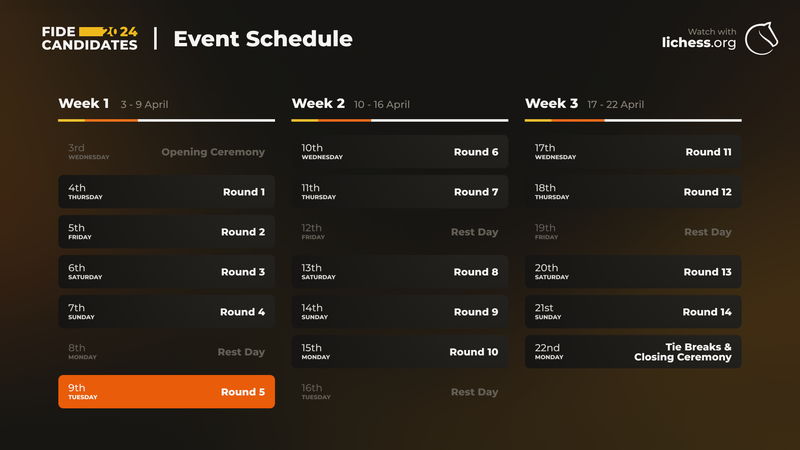Open the Opening Ceremony entry
The image size is (800, 450).
click(166, 152)
